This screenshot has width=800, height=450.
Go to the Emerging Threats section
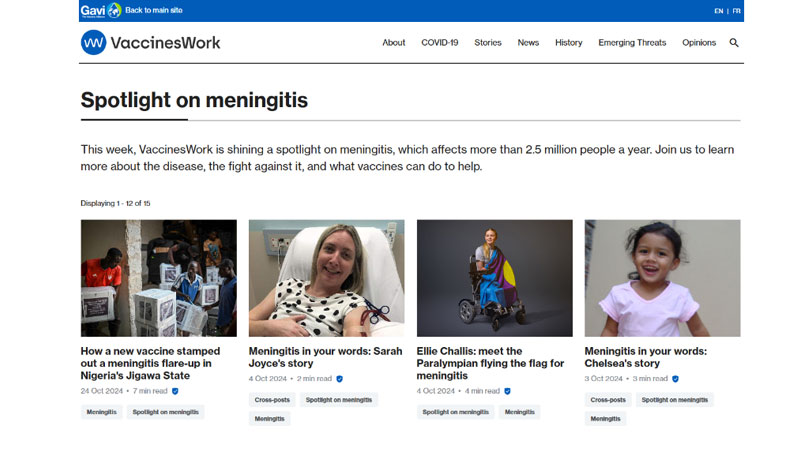point(632,43)
